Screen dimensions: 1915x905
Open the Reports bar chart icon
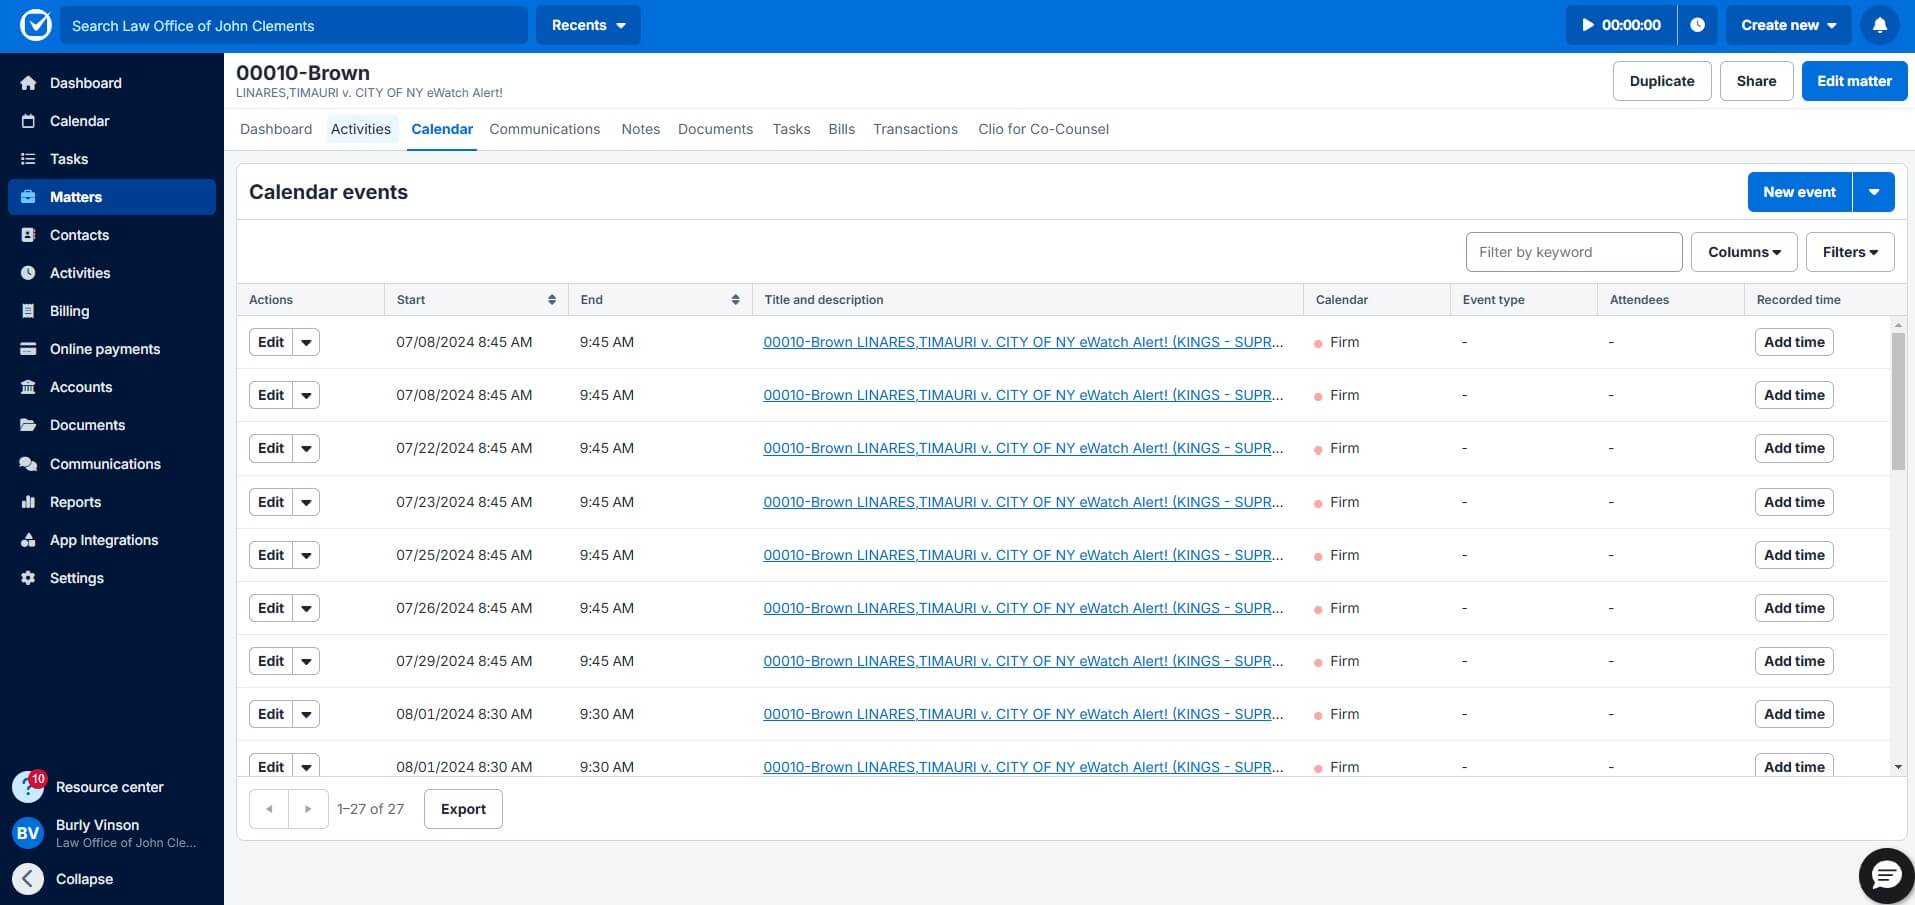[28, 502]
